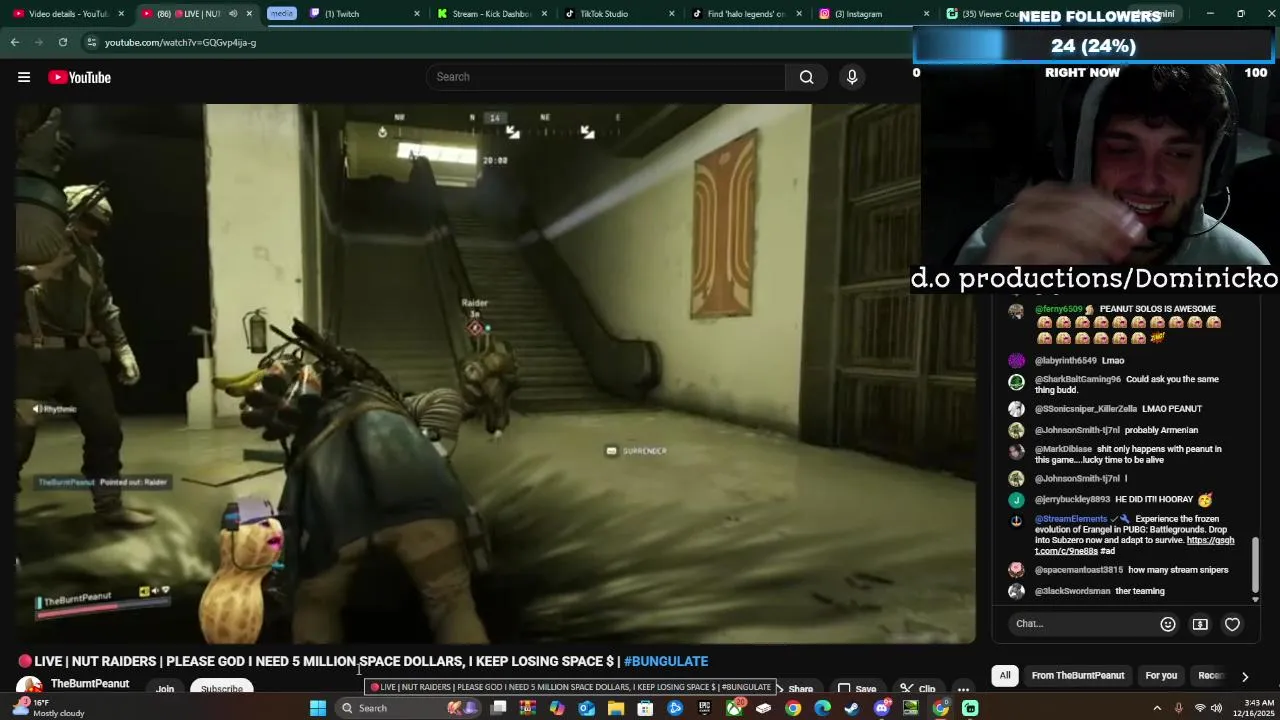Image resolution: width=1280 pixels, height=720 pixels.
Task: Start voice search with the microphone icon
Action: [852, 77]
